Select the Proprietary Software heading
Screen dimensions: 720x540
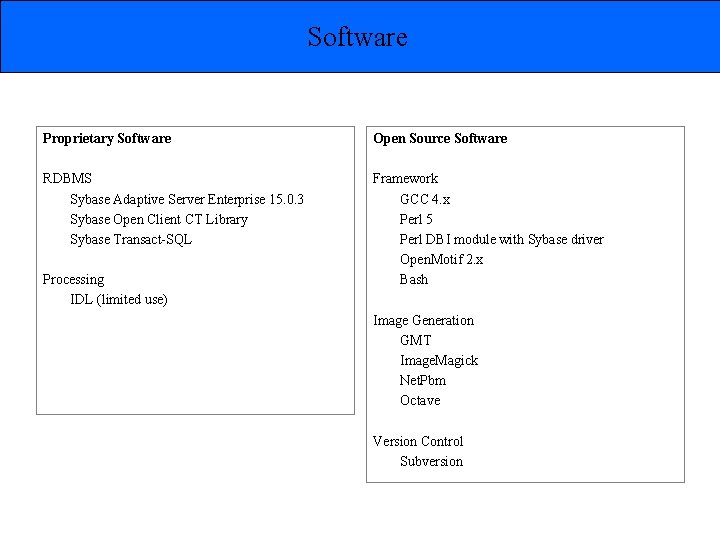coord(107,138)
